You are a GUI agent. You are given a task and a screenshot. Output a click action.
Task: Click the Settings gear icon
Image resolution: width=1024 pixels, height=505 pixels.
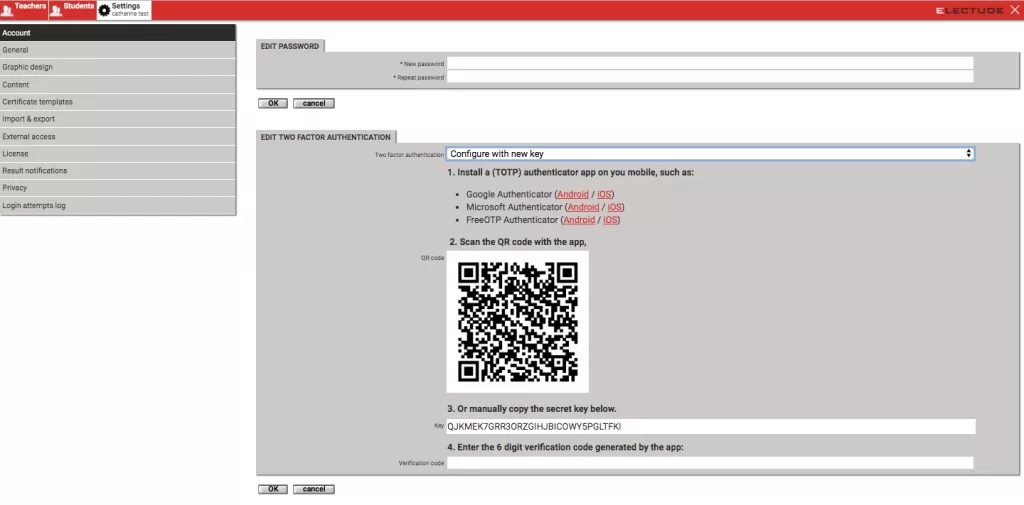104,11
